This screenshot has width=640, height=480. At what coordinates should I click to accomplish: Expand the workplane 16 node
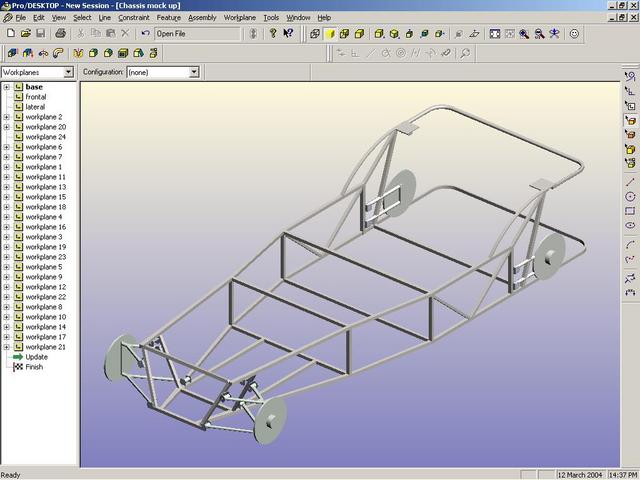click(x=7, y=227)
